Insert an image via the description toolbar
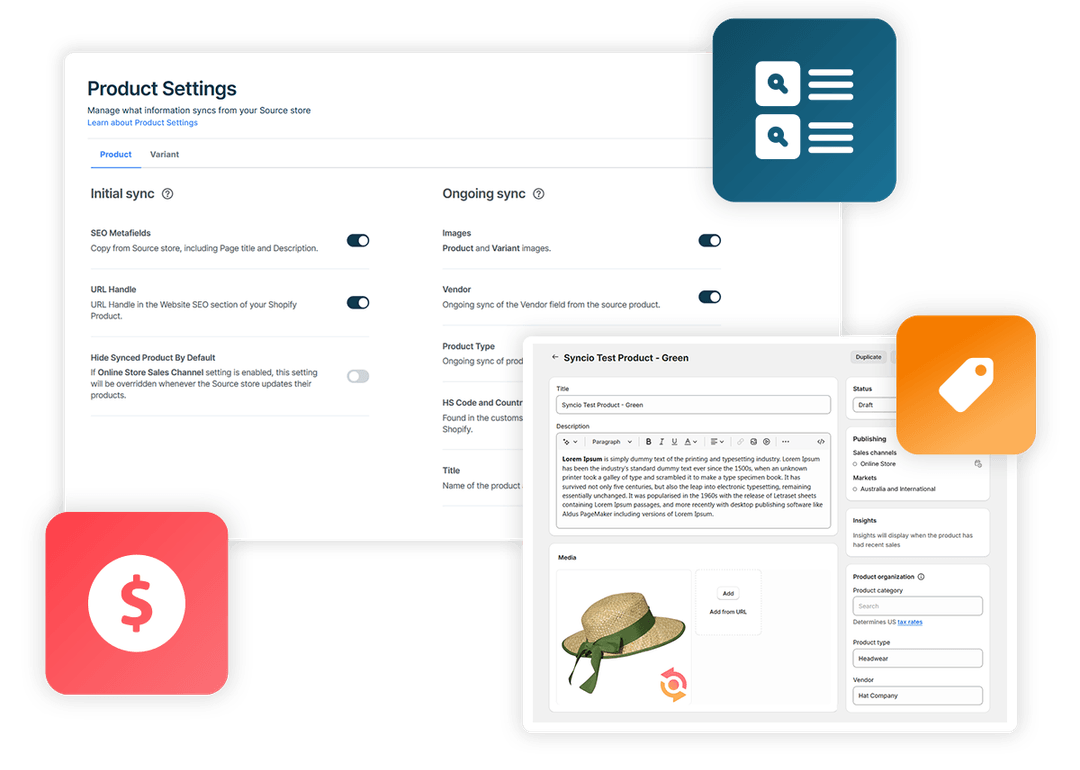Screen dimensions: 1080x770 point(752,441)
